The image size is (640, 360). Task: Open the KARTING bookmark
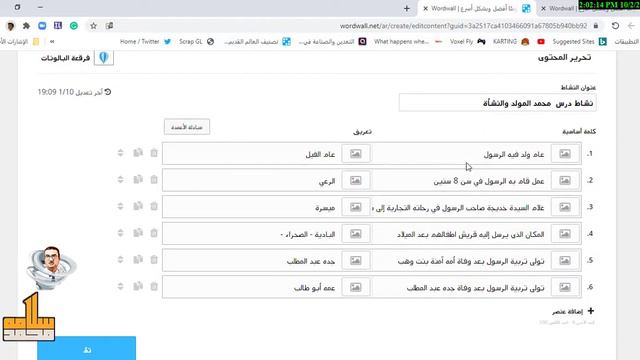(511, 42)
